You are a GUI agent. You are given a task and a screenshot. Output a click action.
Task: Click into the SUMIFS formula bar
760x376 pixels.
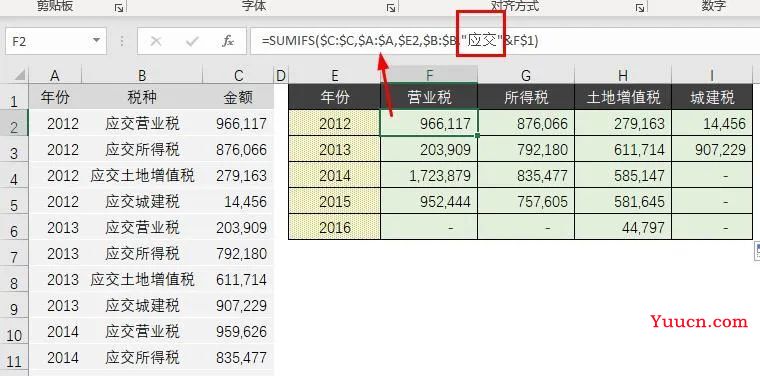pos(504,41)
